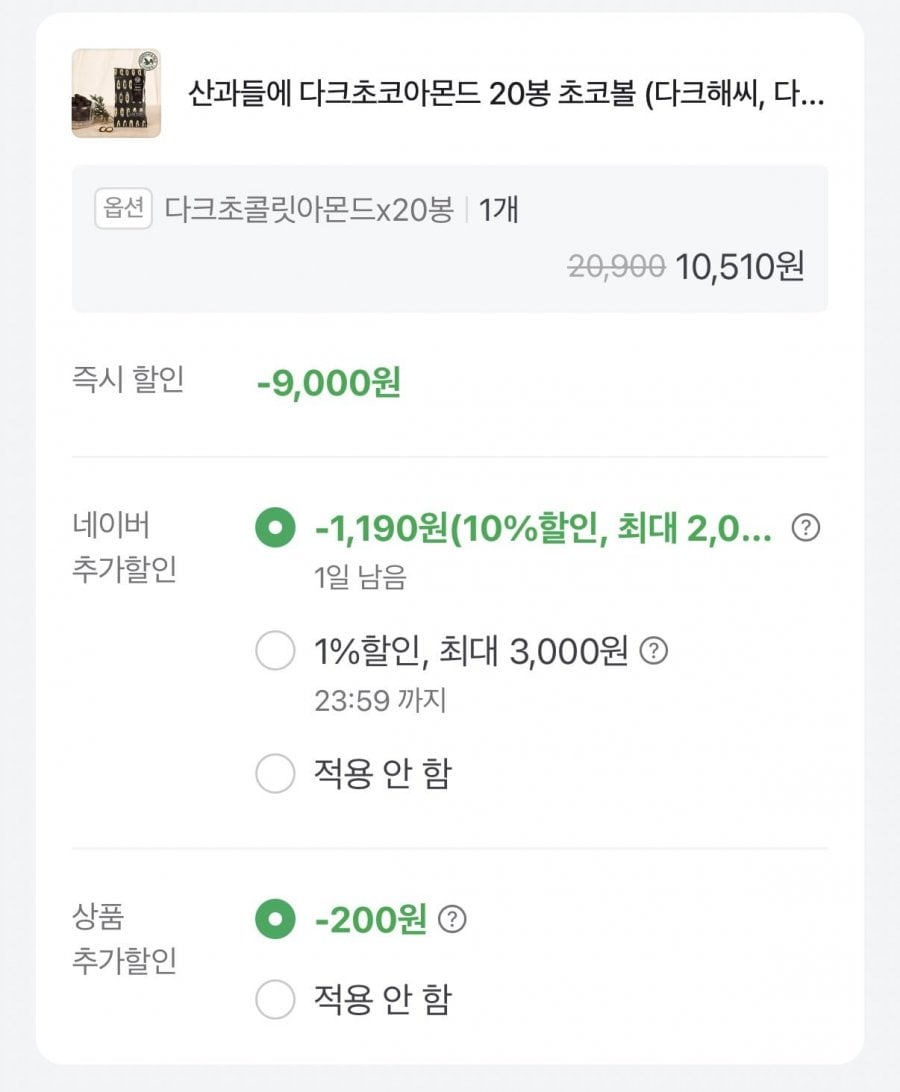
Task: Select the -1,190원 10% discount radio button
Action: click(x=276, y=528)
